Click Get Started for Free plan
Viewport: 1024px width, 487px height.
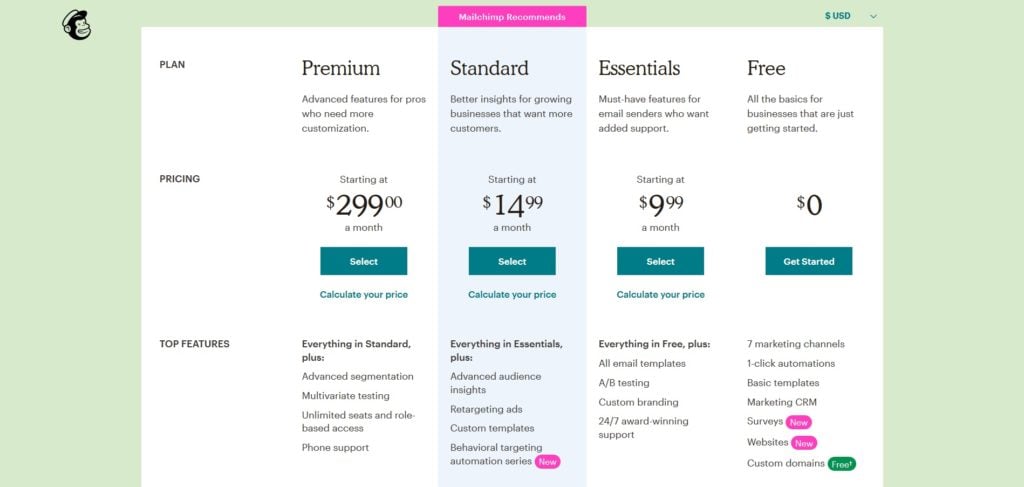pos(808,261)
